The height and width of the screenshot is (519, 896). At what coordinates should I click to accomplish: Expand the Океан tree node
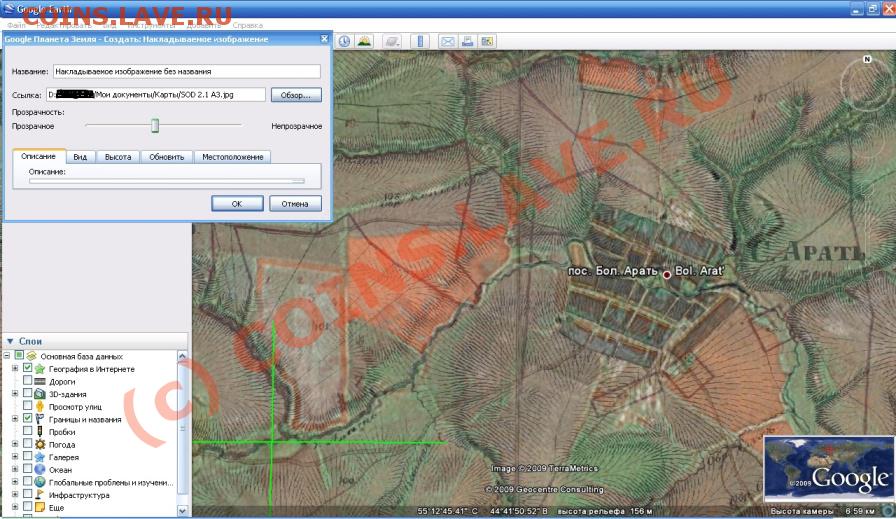15,469
